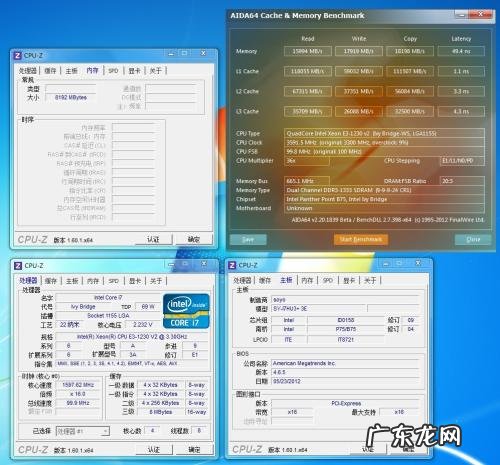
Task: Click 确定 button in memory CPU-Z window
Action: pyautogui.click(x=194, y=239)
